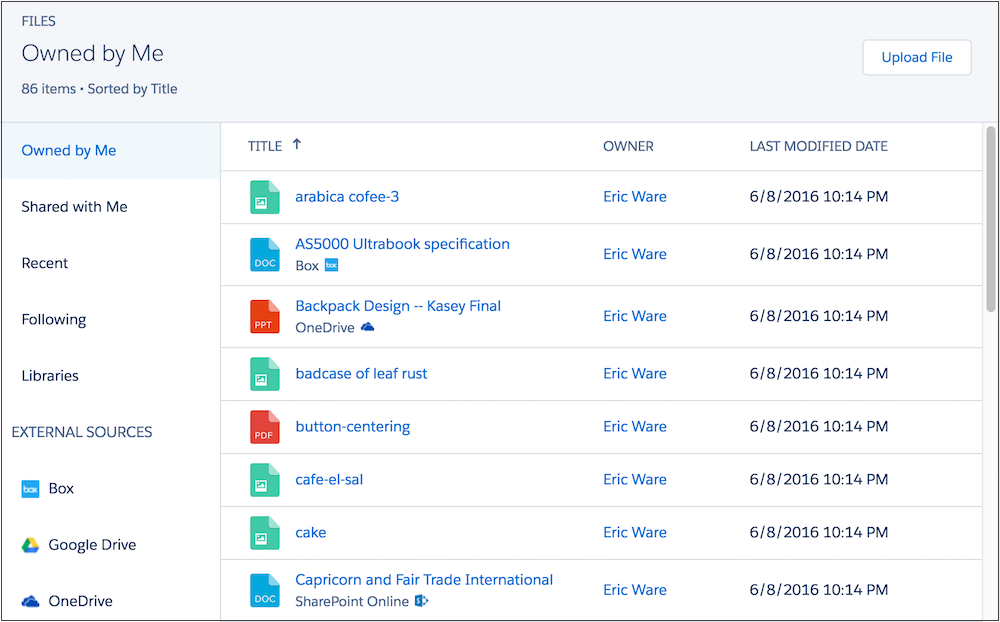Open the Shared with Me section

[x=75, y=207]
